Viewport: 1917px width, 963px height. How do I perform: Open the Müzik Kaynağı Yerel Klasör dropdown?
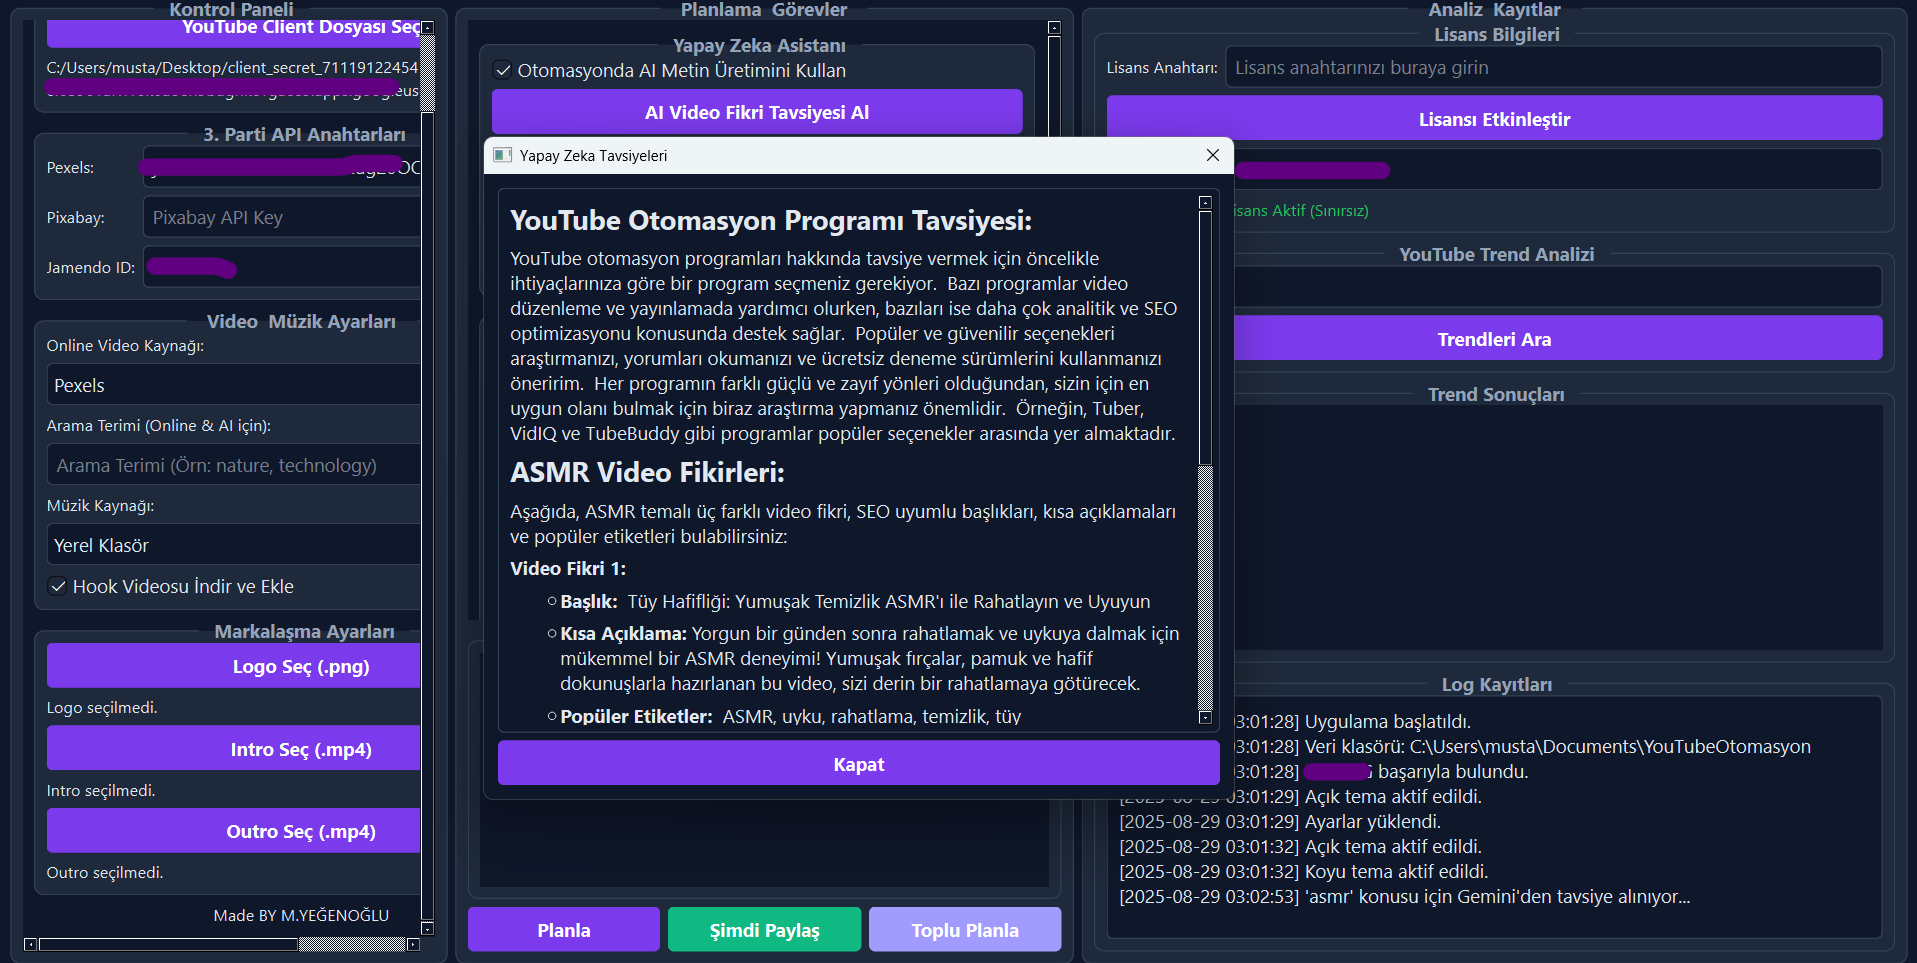coord(234,545)
